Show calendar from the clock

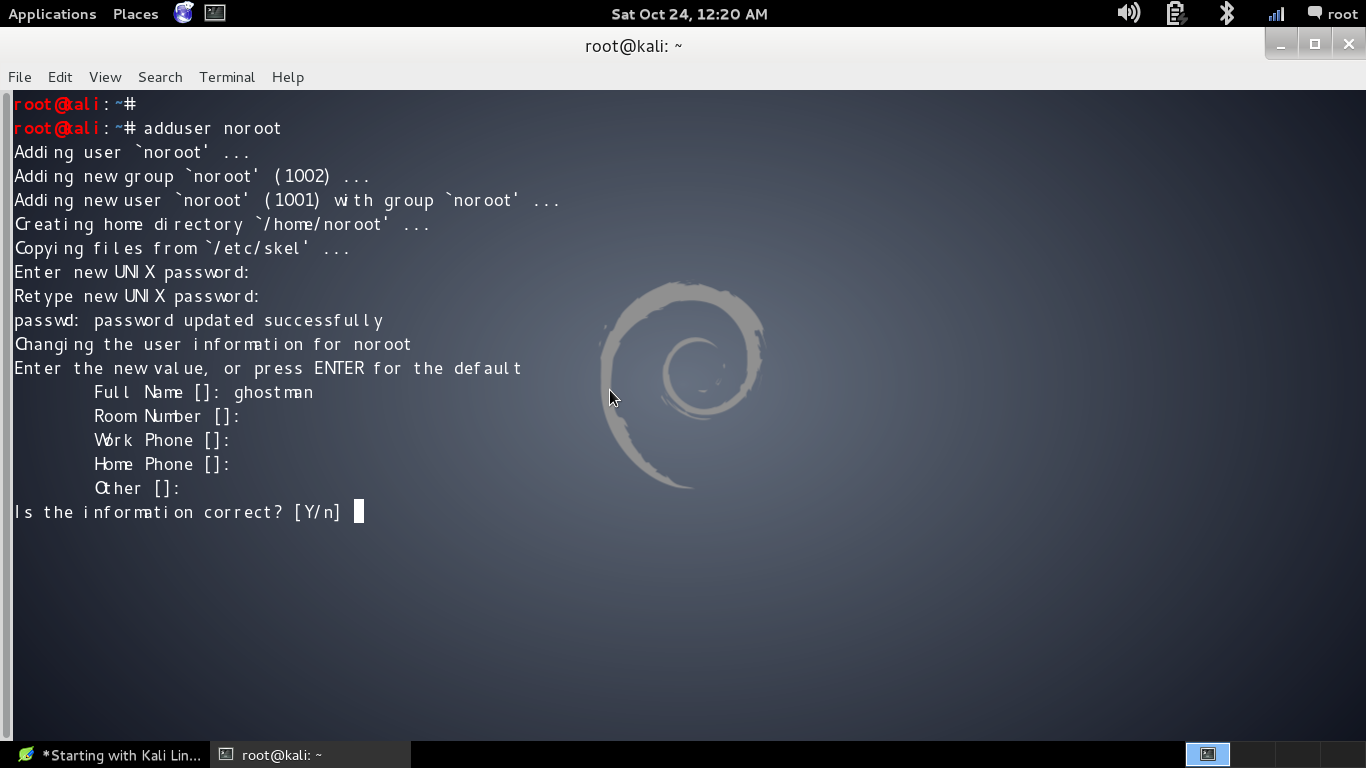coord(689,14)
